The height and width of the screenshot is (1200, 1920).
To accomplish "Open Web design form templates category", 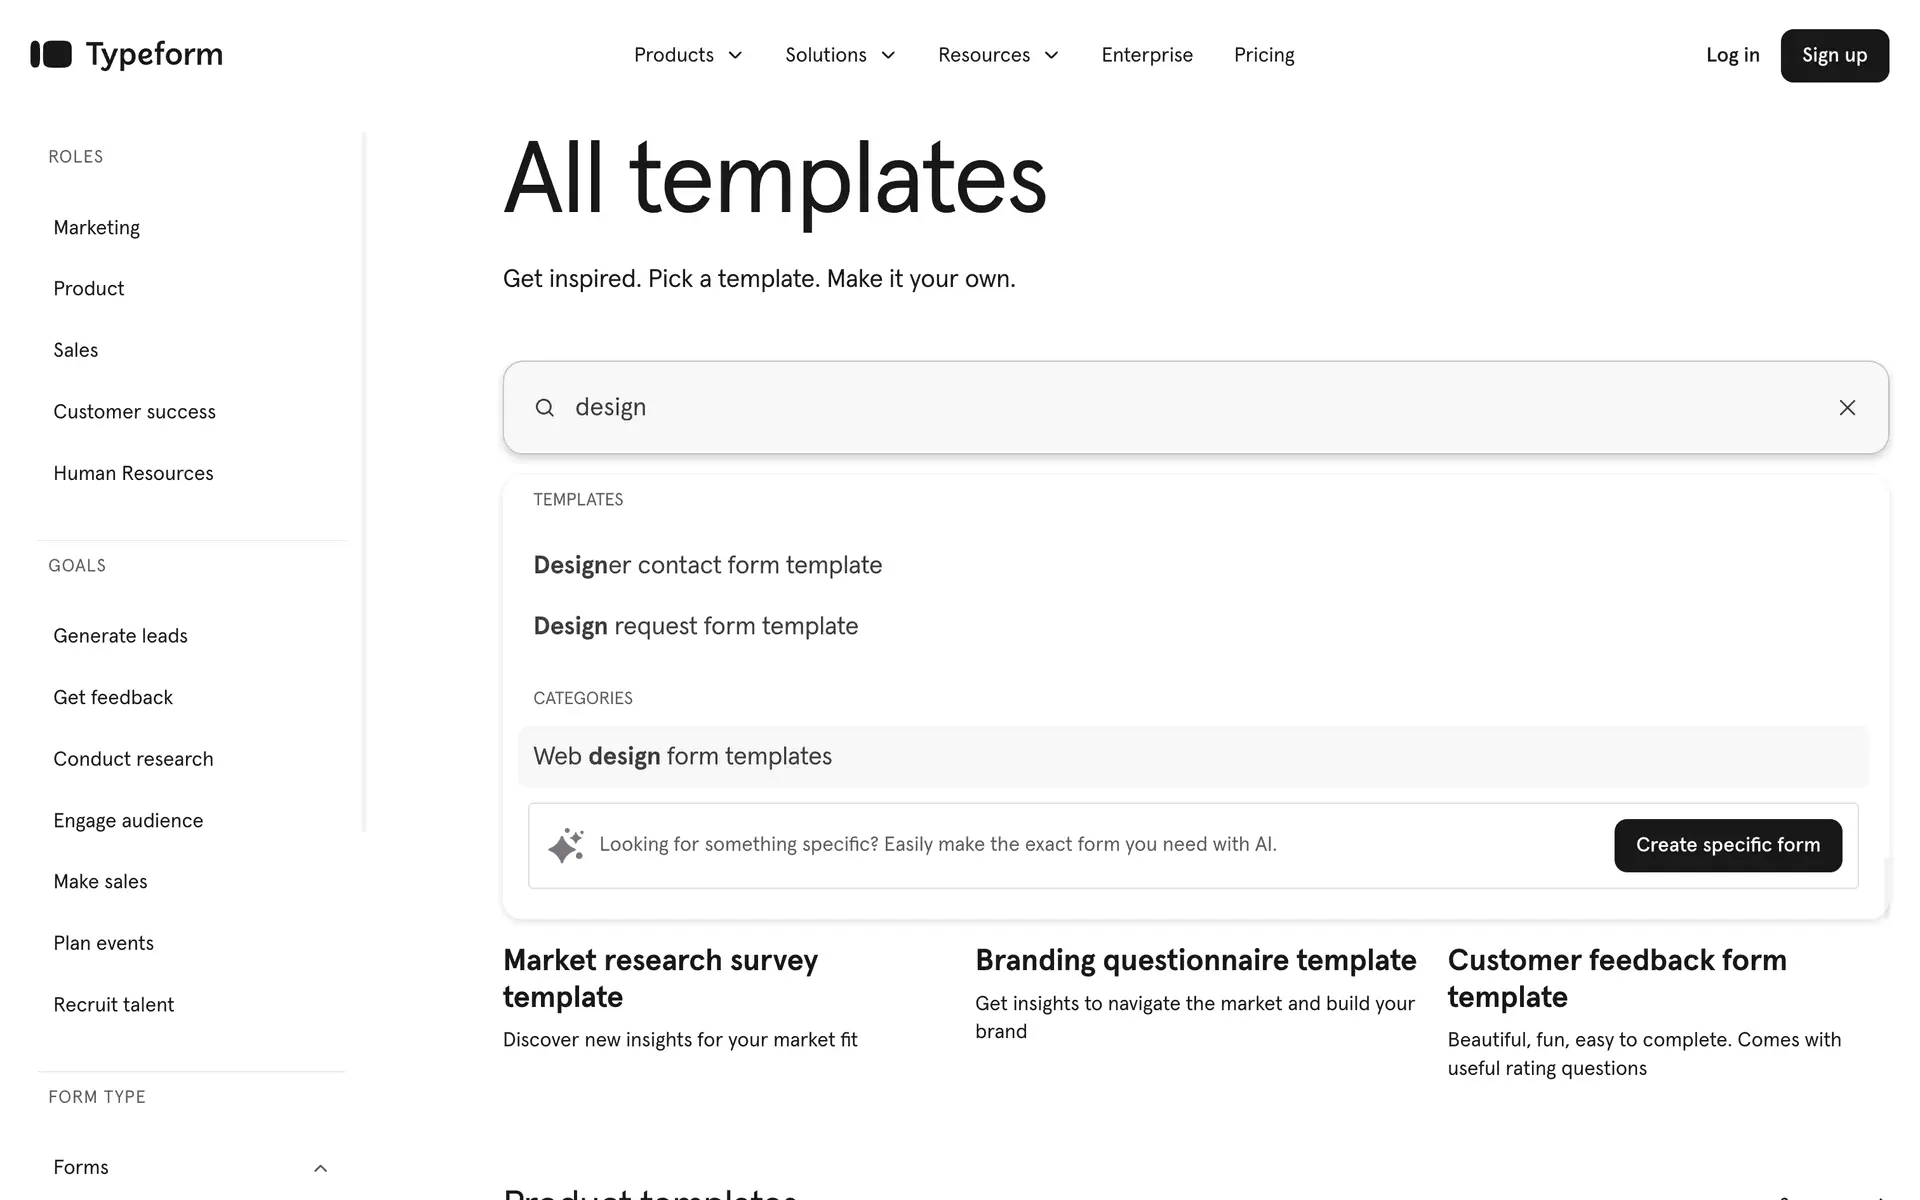I will 683,757.
